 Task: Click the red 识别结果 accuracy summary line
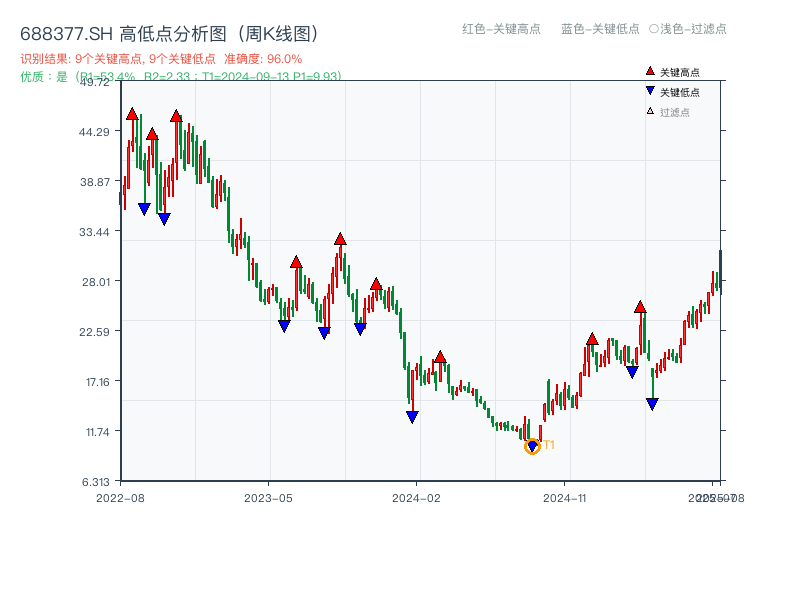click(161, 59)
